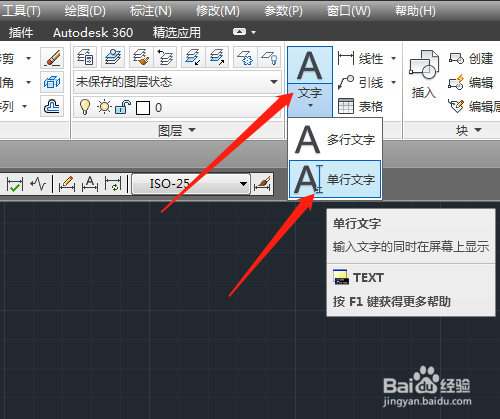This screenshot has height=419, width=500.
Task: Open the 参数(P) menu
Action: pyautogui.click(x=283, y=11)
